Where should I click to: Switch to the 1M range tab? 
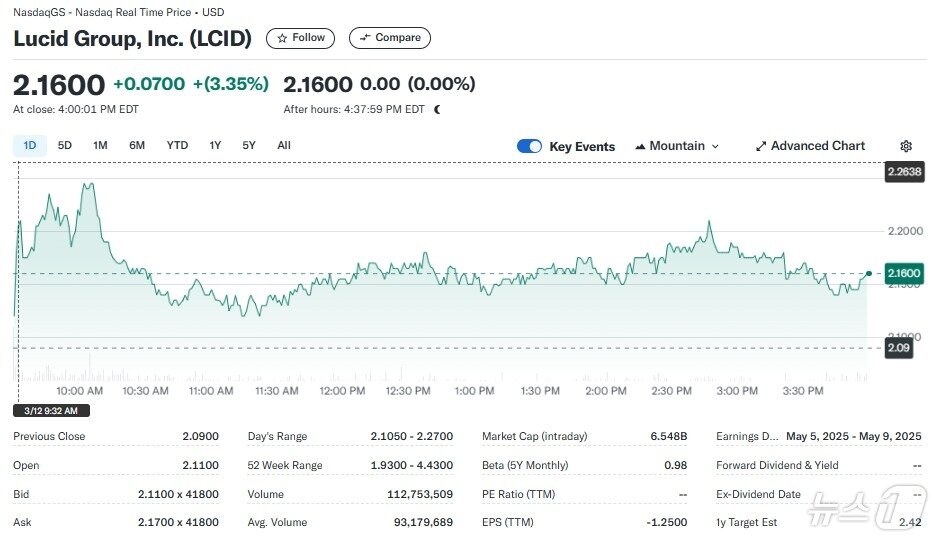click(x=100, y=145)
